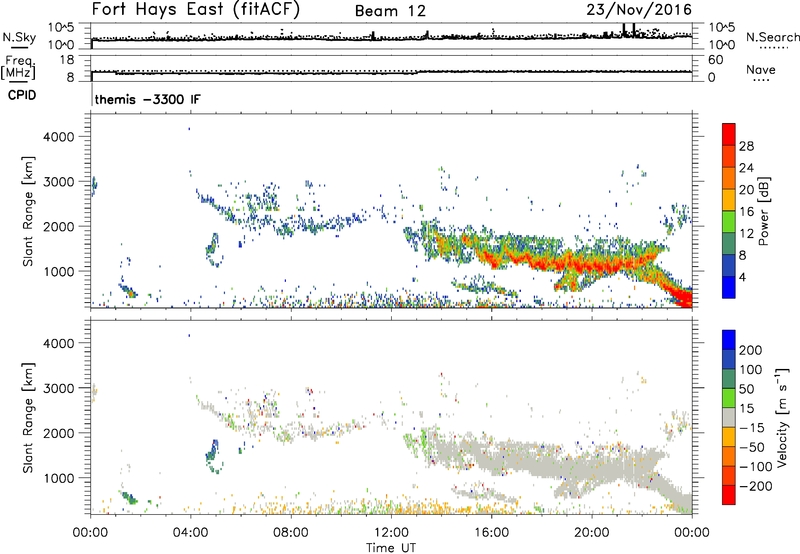
Task: Click the "16" power colorbar label
Action: pos(746,211)
